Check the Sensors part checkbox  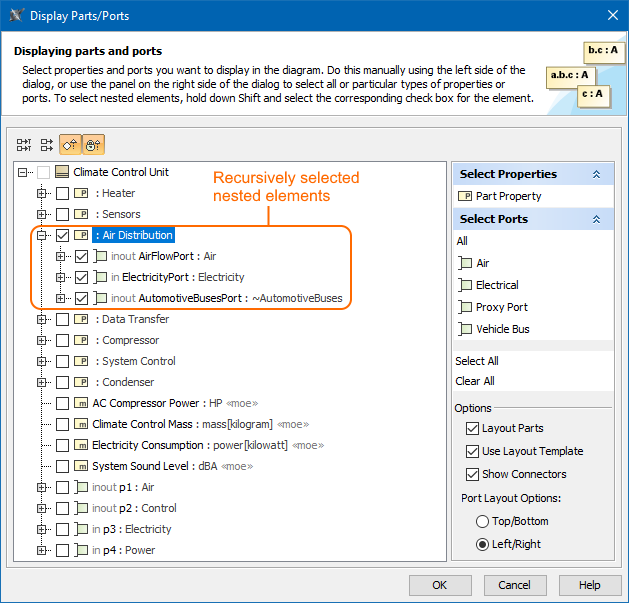pos(62,214)
